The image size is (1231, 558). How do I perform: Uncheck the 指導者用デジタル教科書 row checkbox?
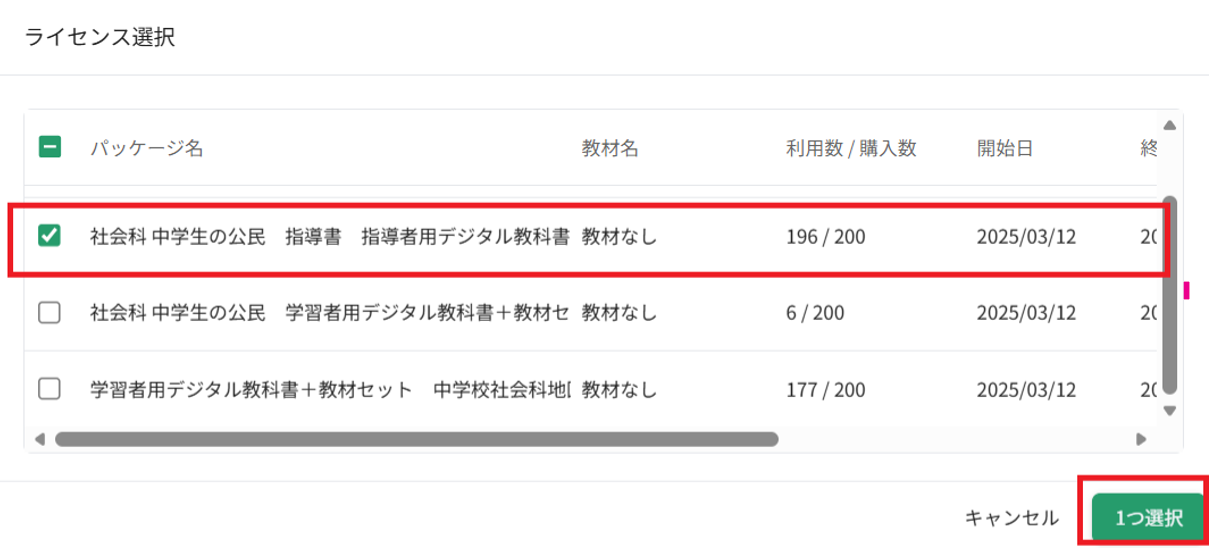pyautogui.click(x=49, y=236)
